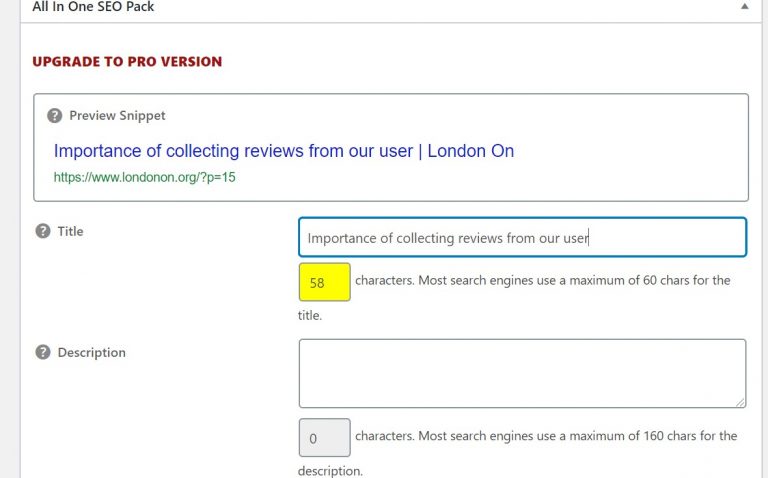Screen dimensions: 768x478
Task: Click the blue snippet title link
Action: click(x=284, y=151)
